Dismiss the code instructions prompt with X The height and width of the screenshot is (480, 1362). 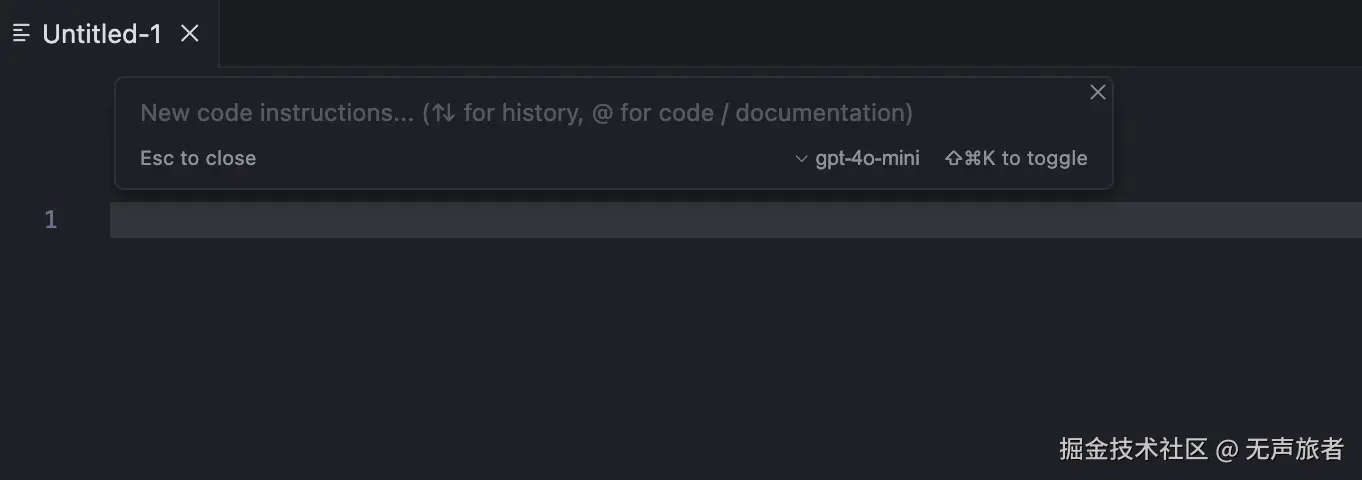[1097, 93]
